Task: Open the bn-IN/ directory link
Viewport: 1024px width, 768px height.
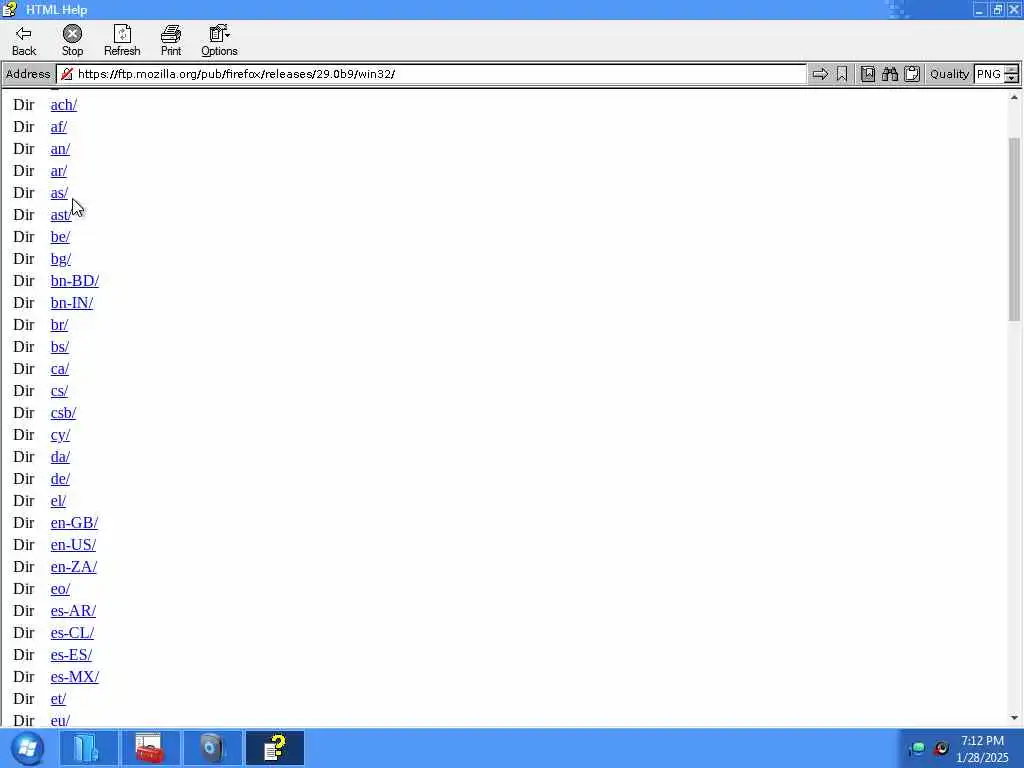Action: click(72, 303)
